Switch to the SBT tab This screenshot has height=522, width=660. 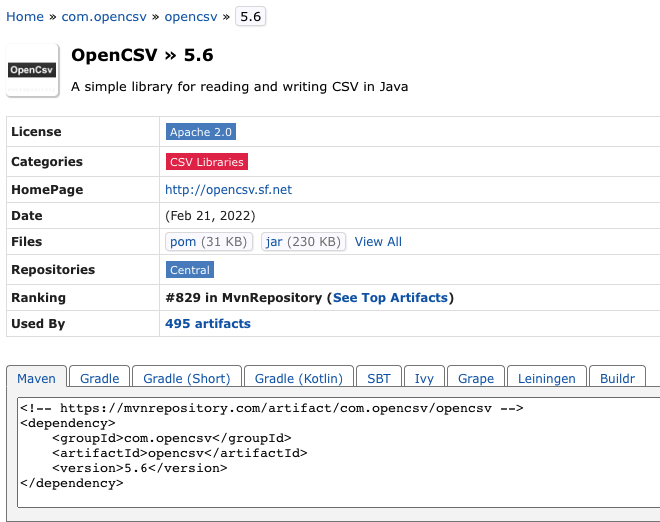pos(379,377)
